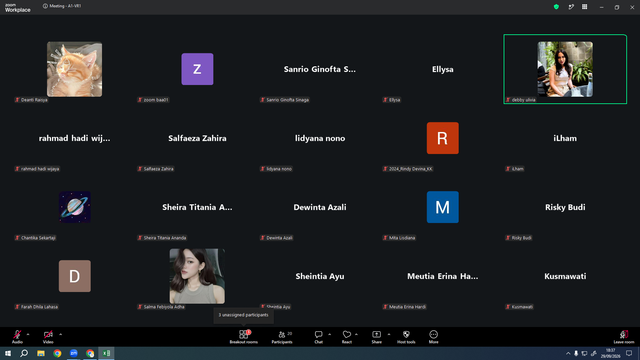Select the Sanrio Ginofta S... tile name

(x=320, y=69)
